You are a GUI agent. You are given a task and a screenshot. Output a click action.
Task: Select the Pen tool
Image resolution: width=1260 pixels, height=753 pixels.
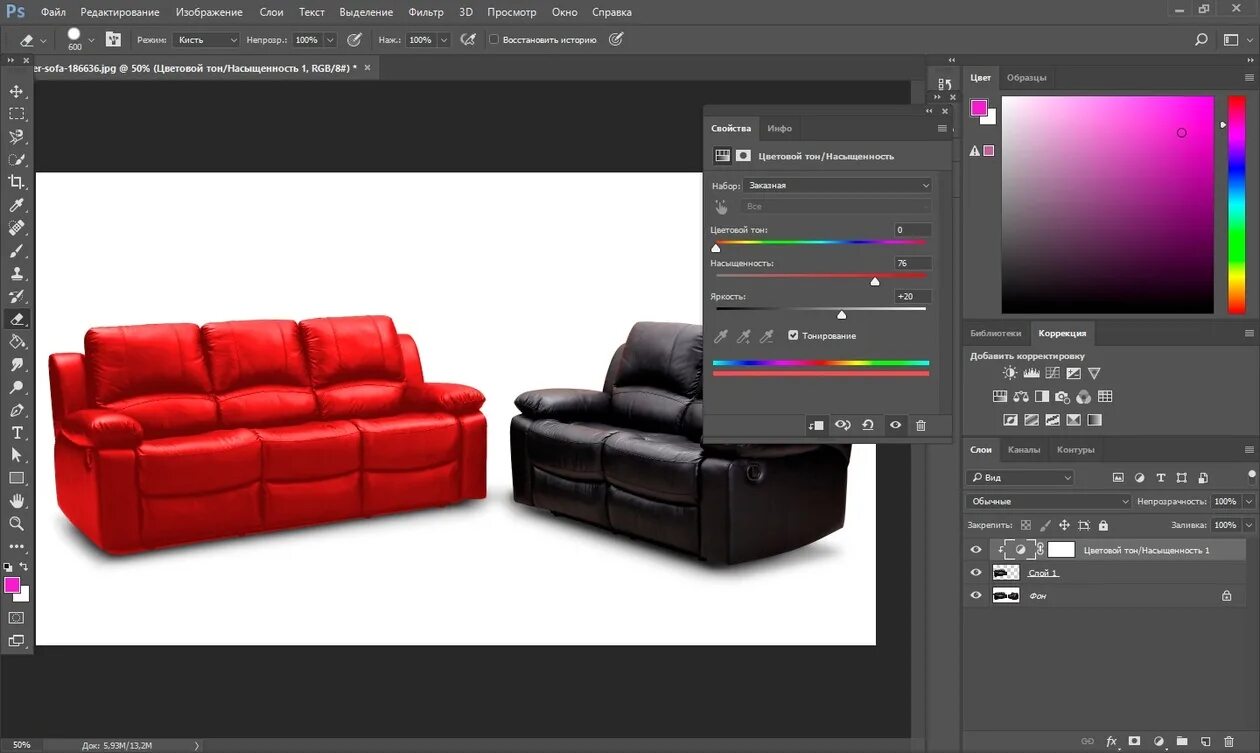[x=16, y=410]
